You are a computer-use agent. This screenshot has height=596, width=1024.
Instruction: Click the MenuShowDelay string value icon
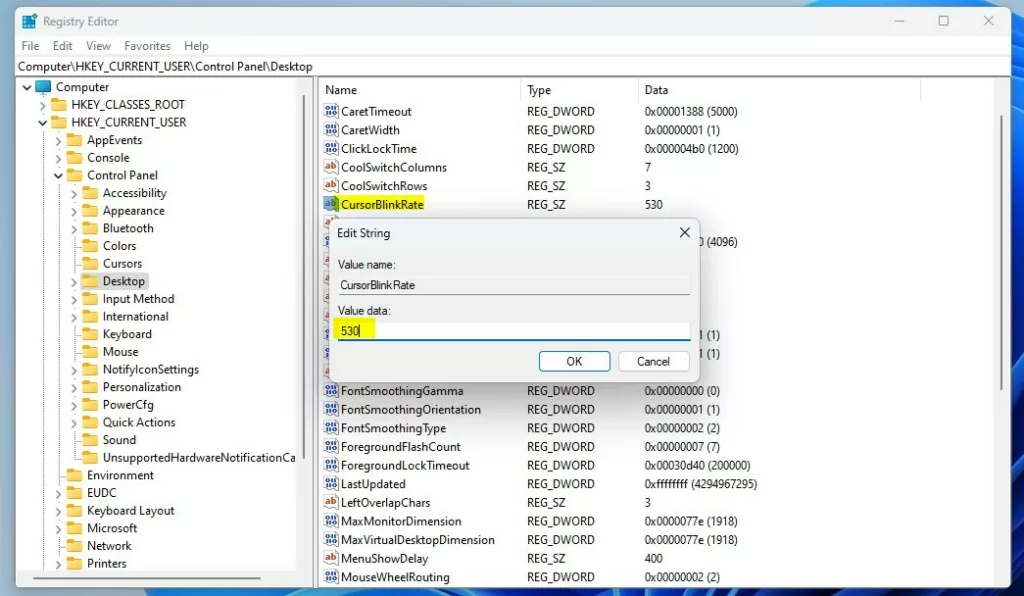[x=331, y=558]
